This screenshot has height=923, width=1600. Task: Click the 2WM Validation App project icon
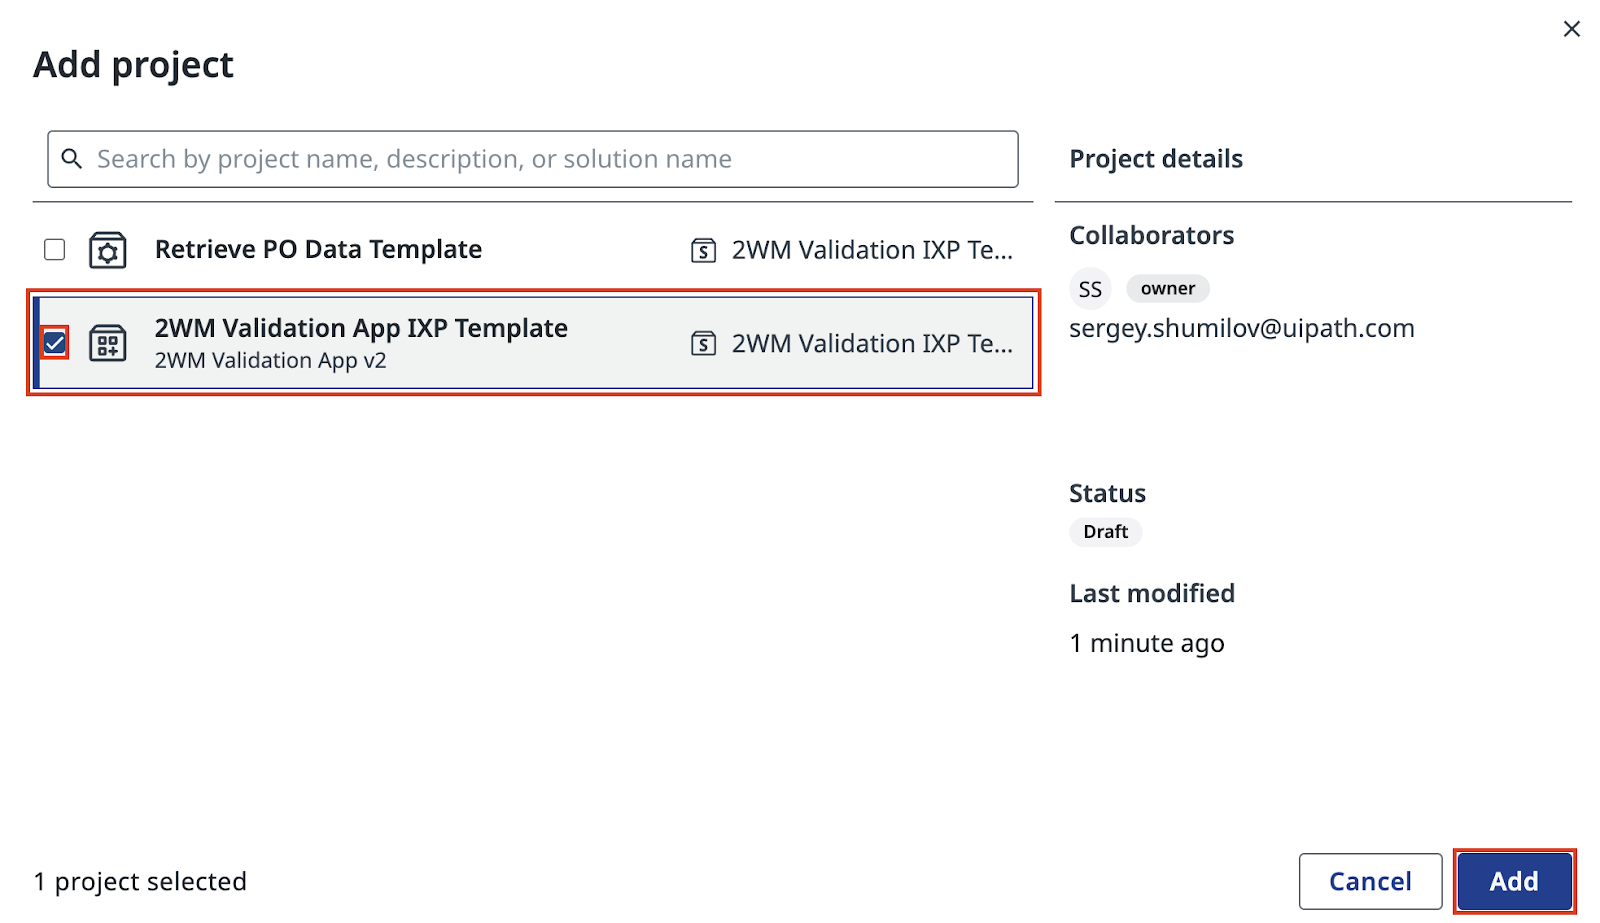[108, 344]
